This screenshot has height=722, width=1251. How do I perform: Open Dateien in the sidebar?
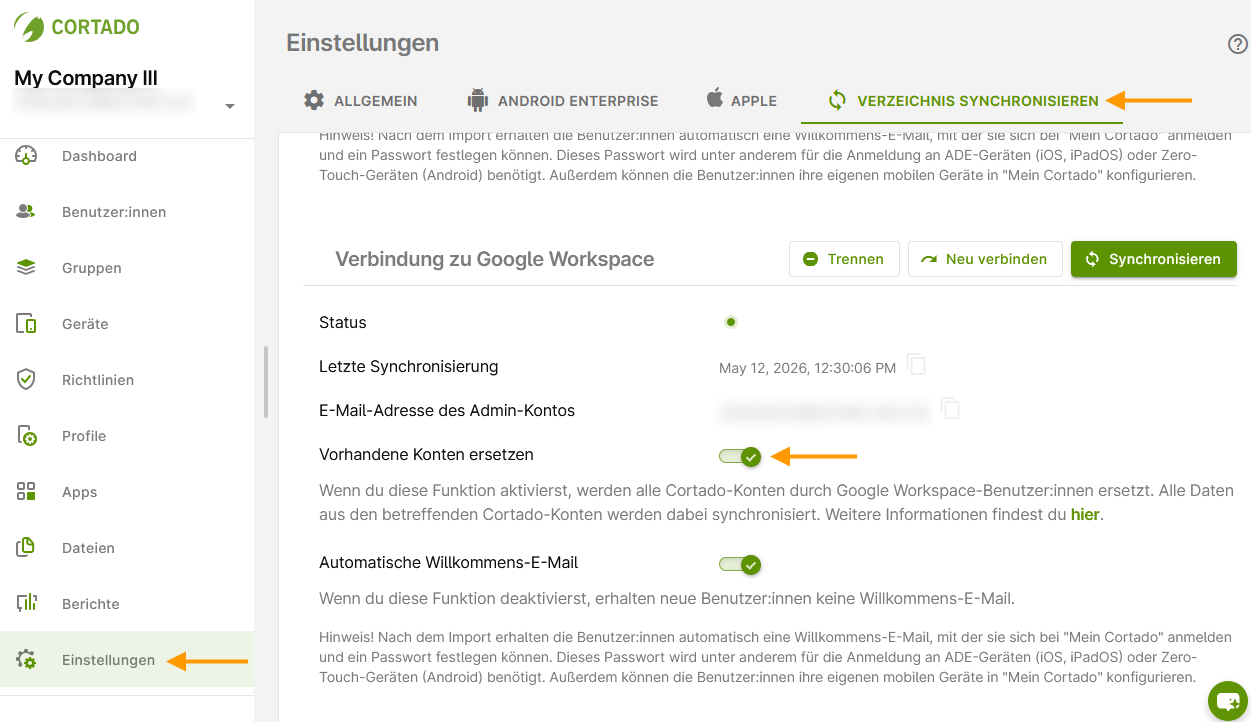[x=127, y=548]
